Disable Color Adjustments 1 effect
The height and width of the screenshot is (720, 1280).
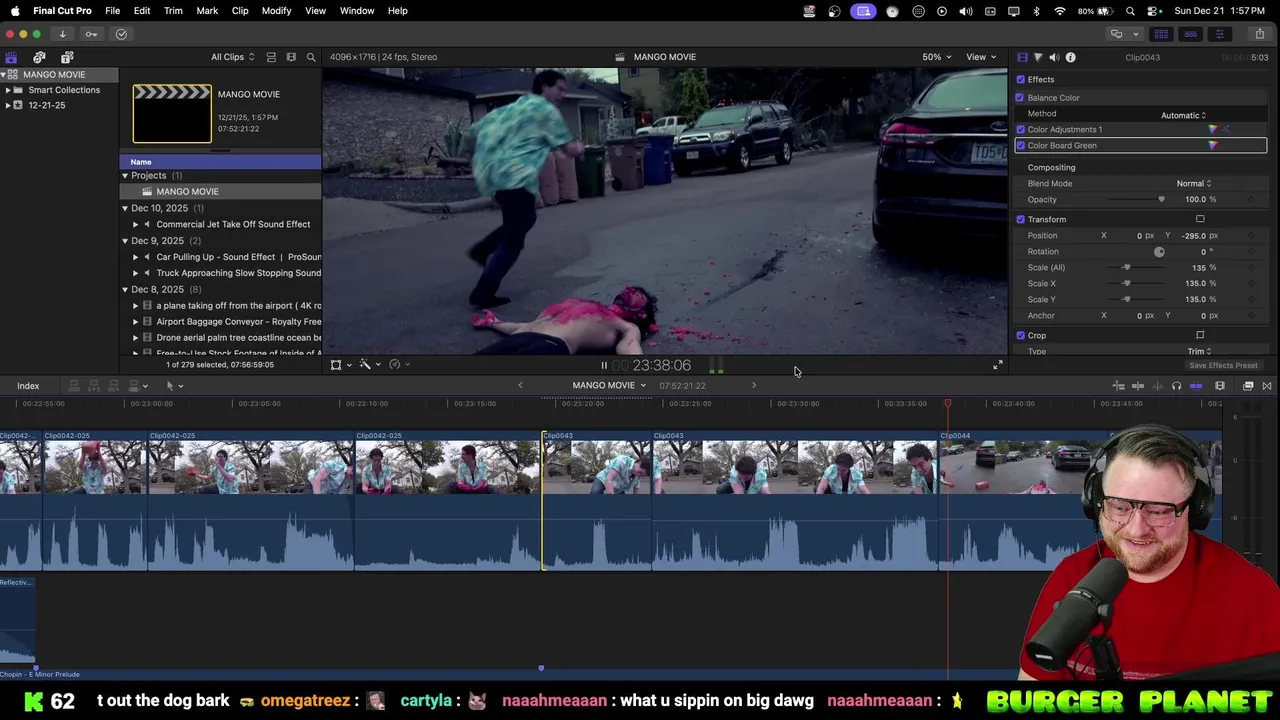coord(1020,129)
